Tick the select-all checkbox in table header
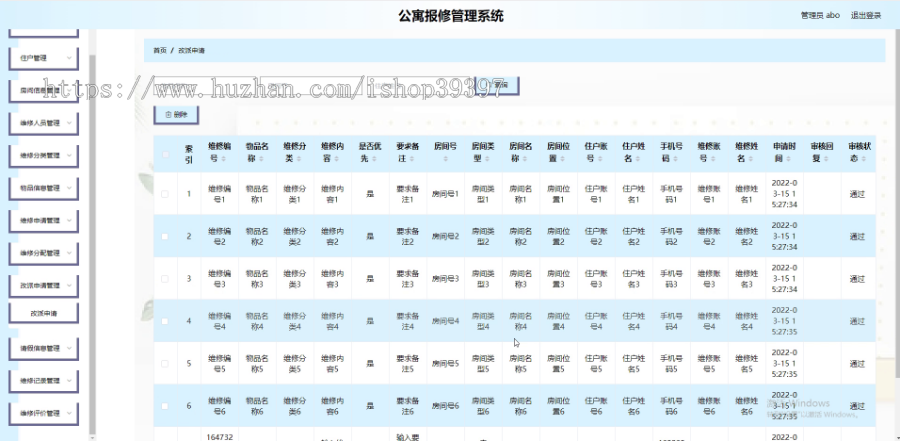This screenshot has height=441, width=900. click(165, 154)
